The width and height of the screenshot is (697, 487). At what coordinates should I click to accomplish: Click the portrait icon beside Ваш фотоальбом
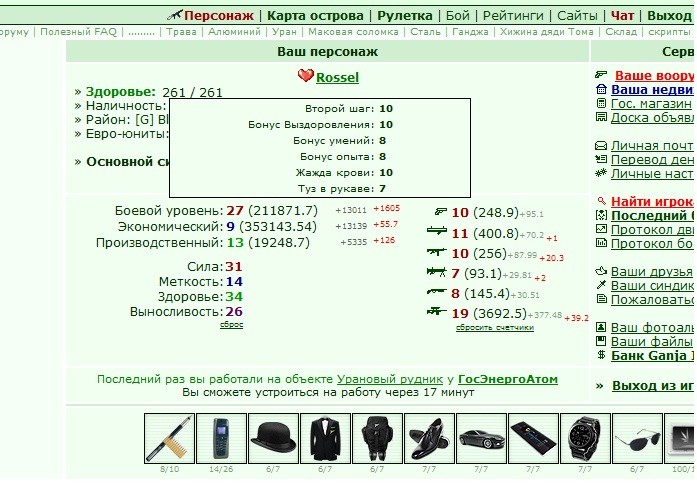pos(601,327)
